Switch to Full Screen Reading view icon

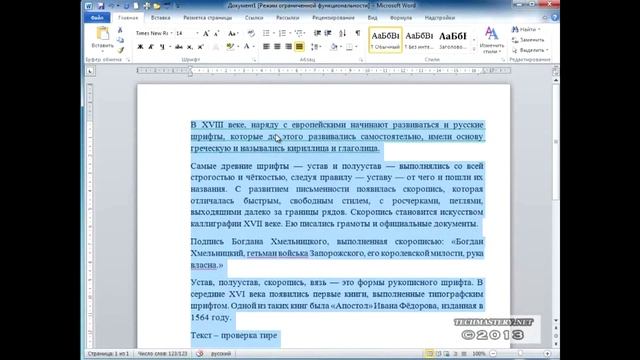438,353
